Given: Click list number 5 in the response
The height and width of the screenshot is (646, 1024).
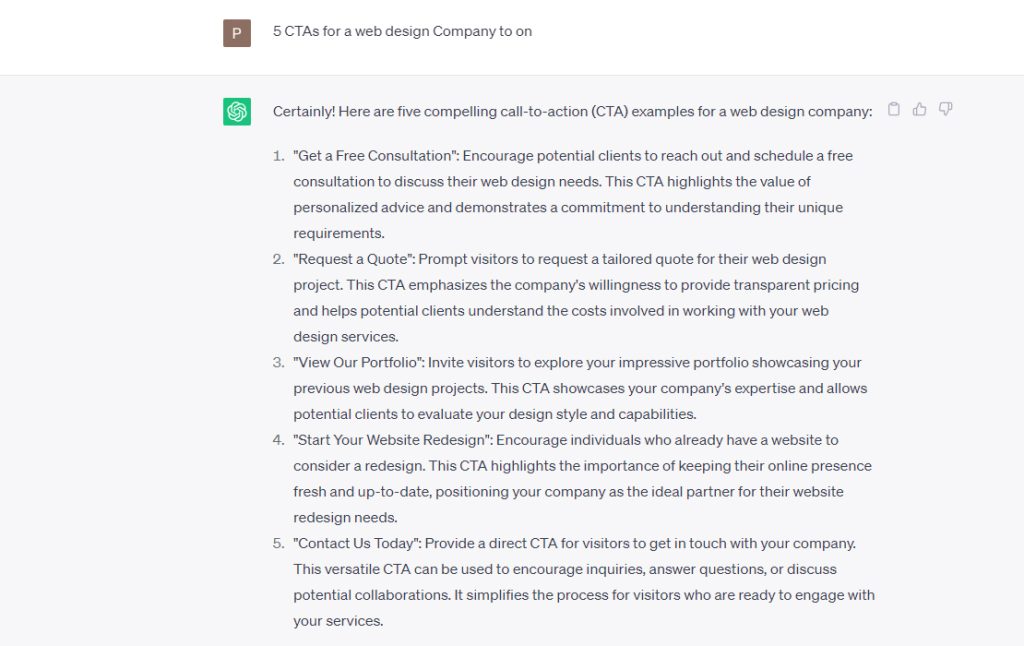Looking at the screenshot, I should point(278,543).
